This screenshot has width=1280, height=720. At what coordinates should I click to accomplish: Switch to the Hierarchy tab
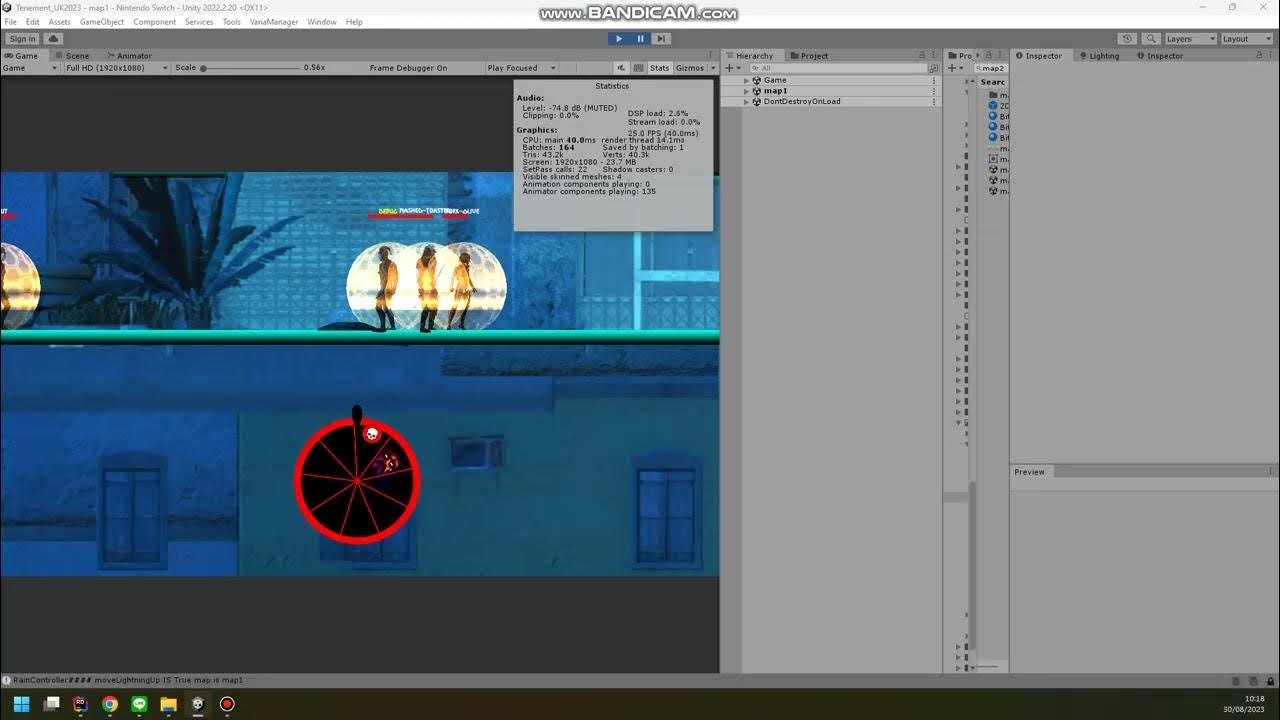750,56
